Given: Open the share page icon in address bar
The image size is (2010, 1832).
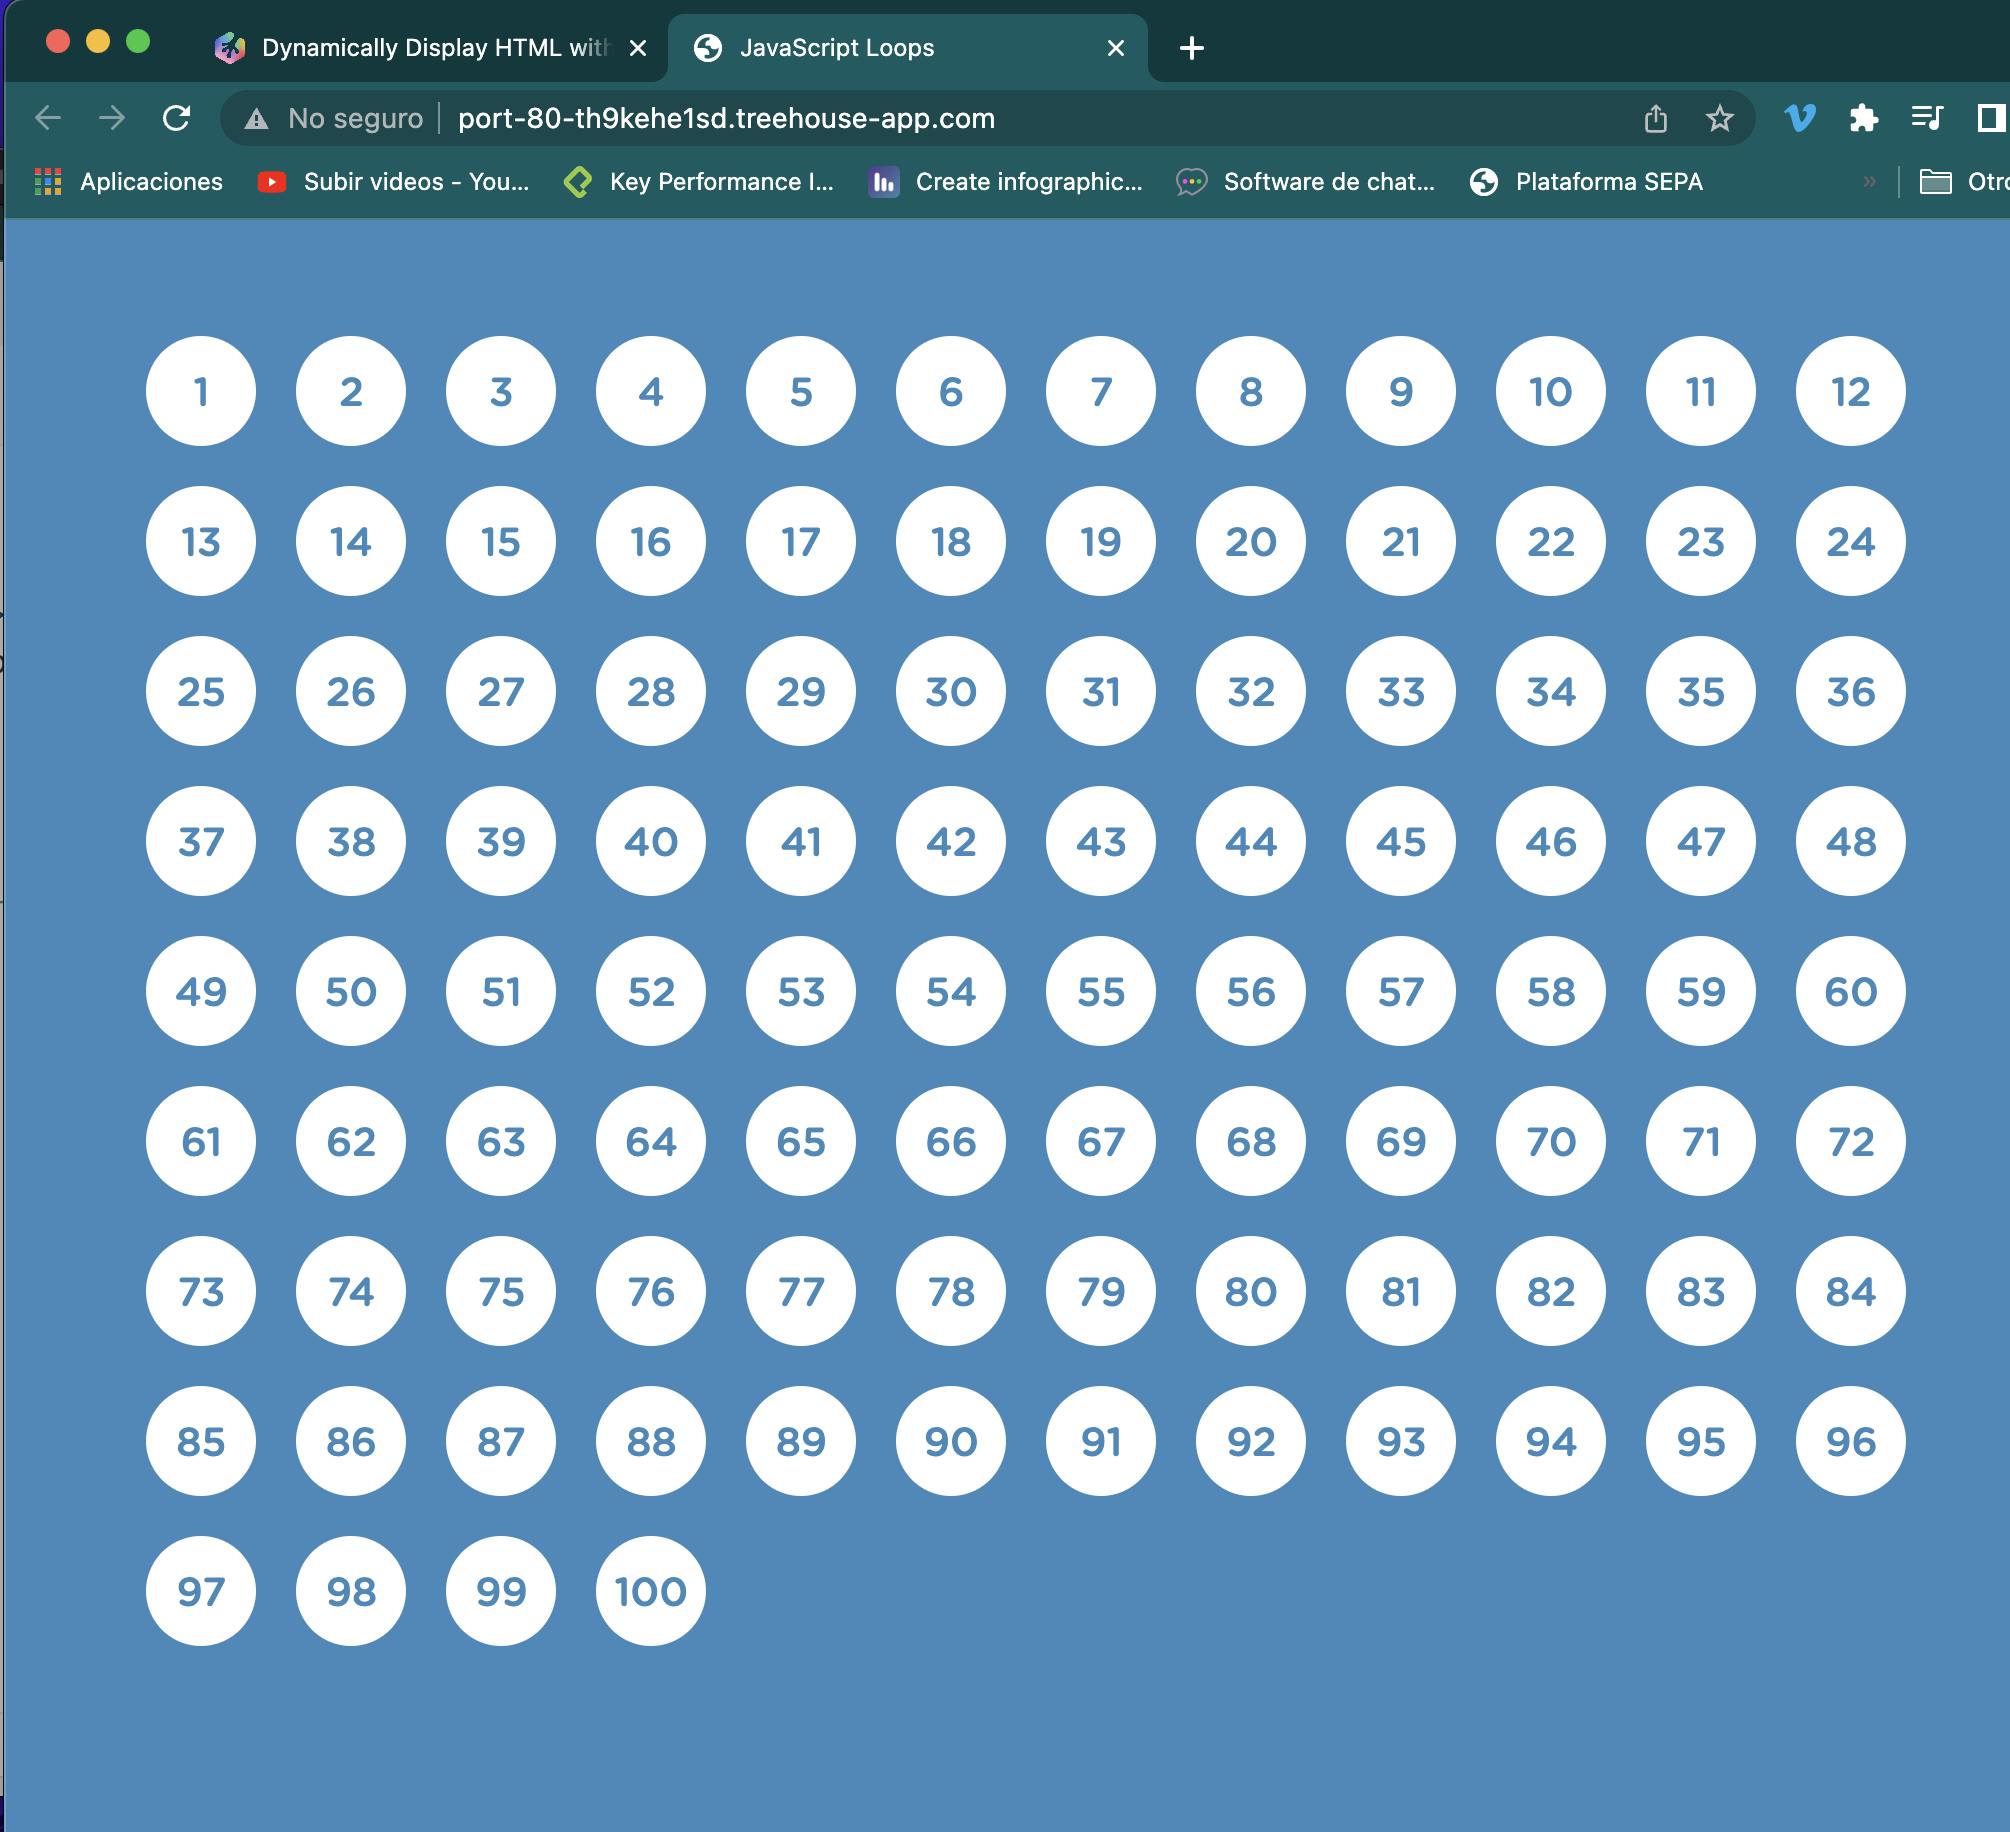Looking at the screenshot, I should 1656,118.
